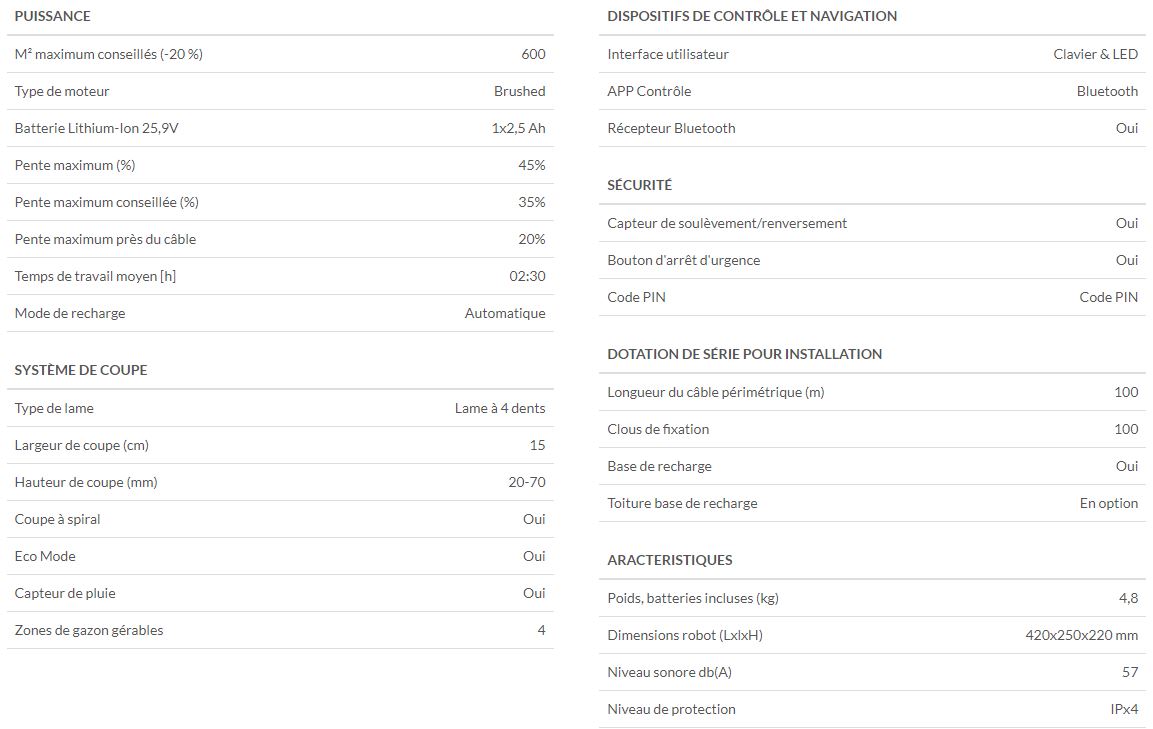Click the Automatique recharge mode value
Viewport: 1153px width, 729px height.
point(504,313)
